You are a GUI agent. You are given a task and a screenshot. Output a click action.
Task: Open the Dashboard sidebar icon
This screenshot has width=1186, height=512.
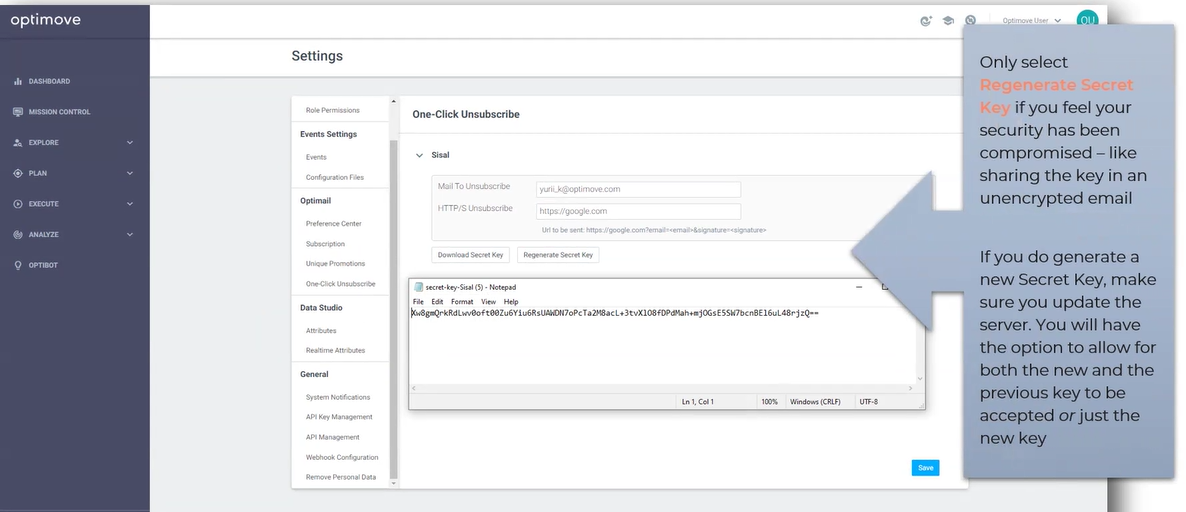pos(18,81)
